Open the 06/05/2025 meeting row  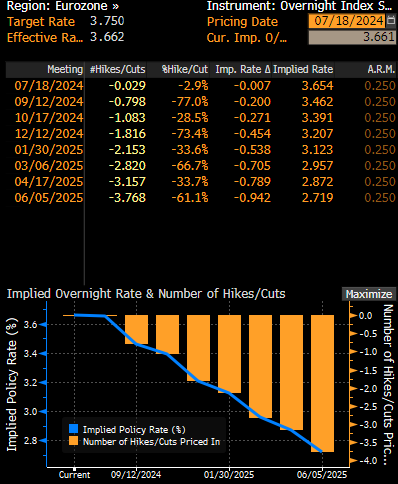point(201,198)
